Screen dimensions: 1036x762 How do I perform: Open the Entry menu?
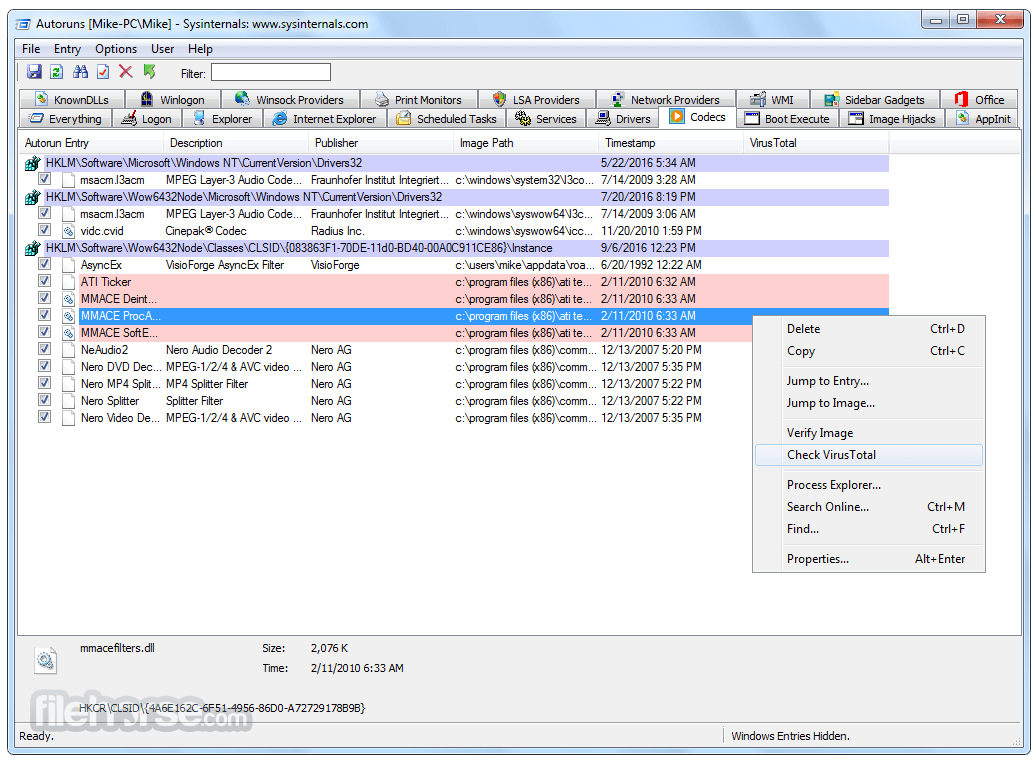tap(67, 49)
